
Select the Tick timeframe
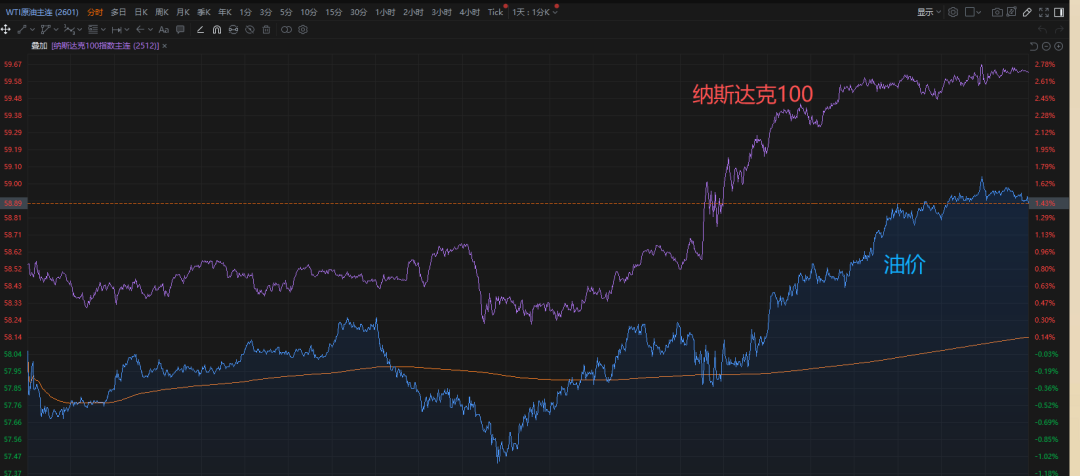coord(495,12)
